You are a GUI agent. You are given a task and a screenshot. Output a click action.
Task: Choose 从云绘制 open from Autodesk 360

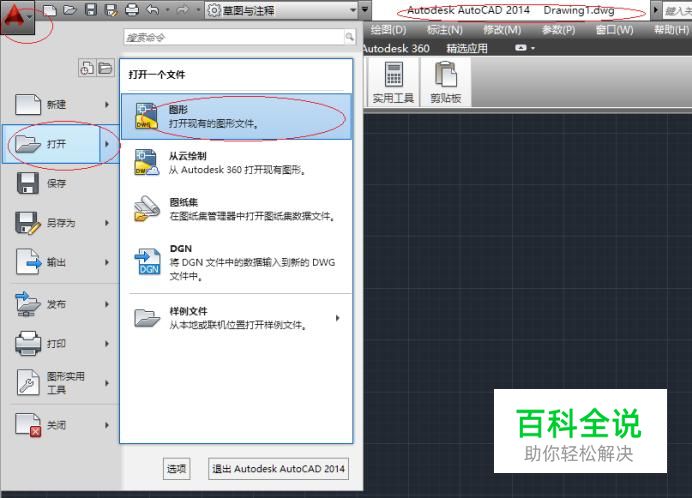click(236, 163)
